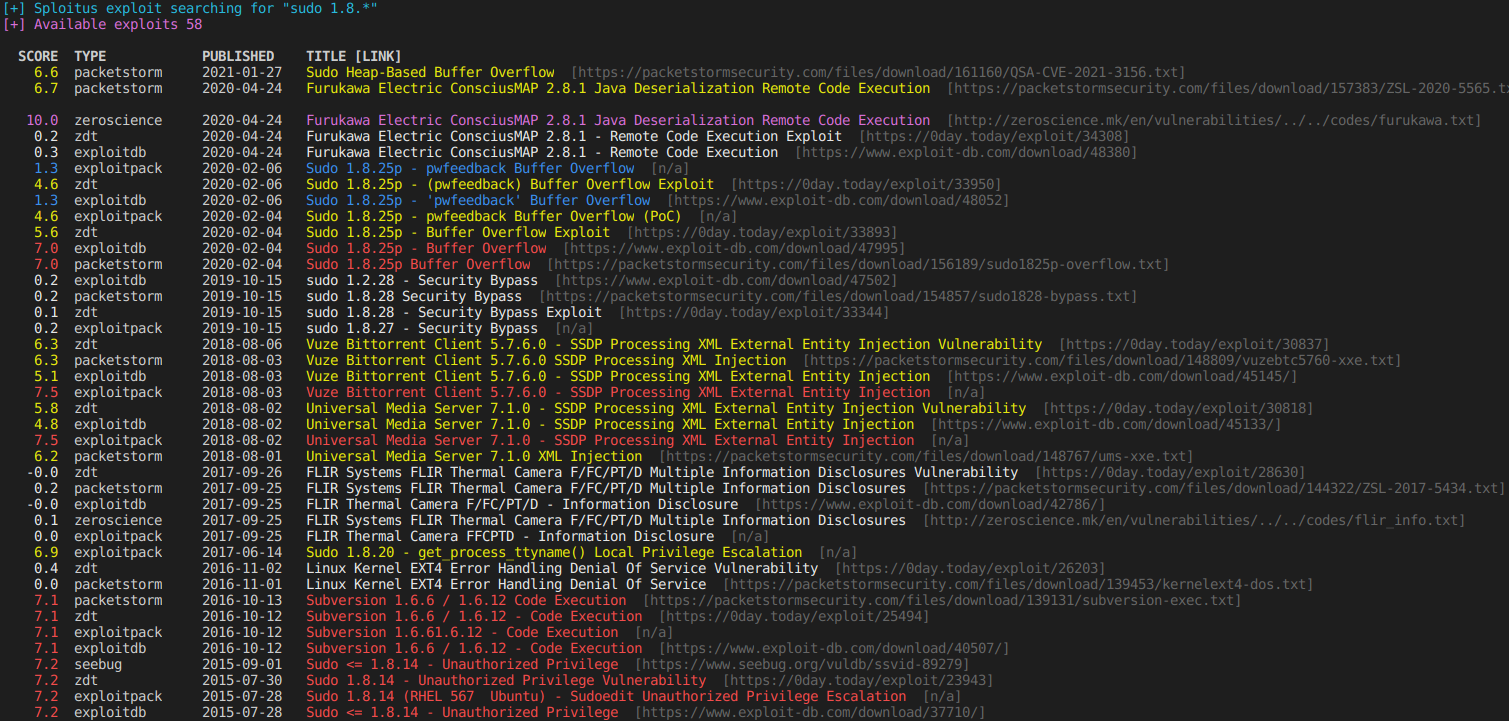The image size is (1509, 721).
Task: Click the TYPE column header
Action: click(90, 56)
